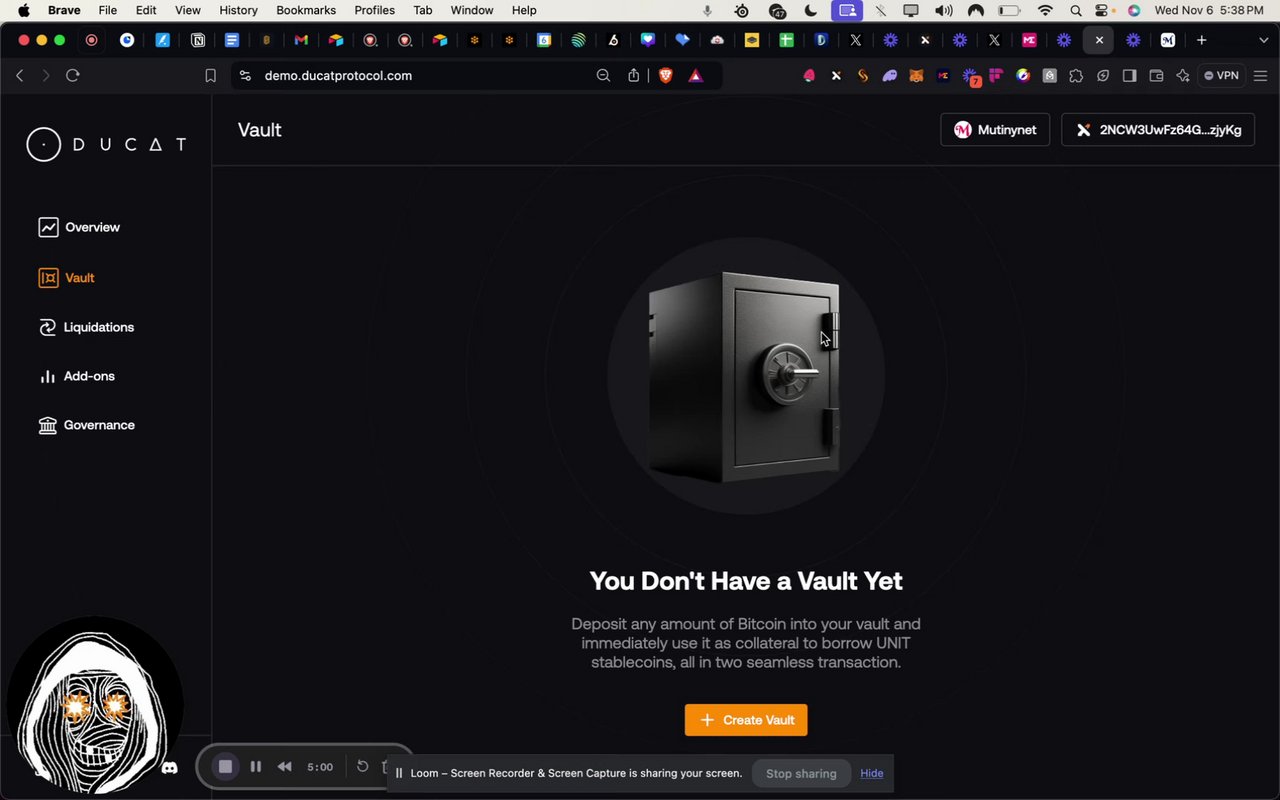Open Spotlight search in menu bar
The width and height of the screenshot is (1280, 800).
pyautogui.click(x=1075, y=10)
